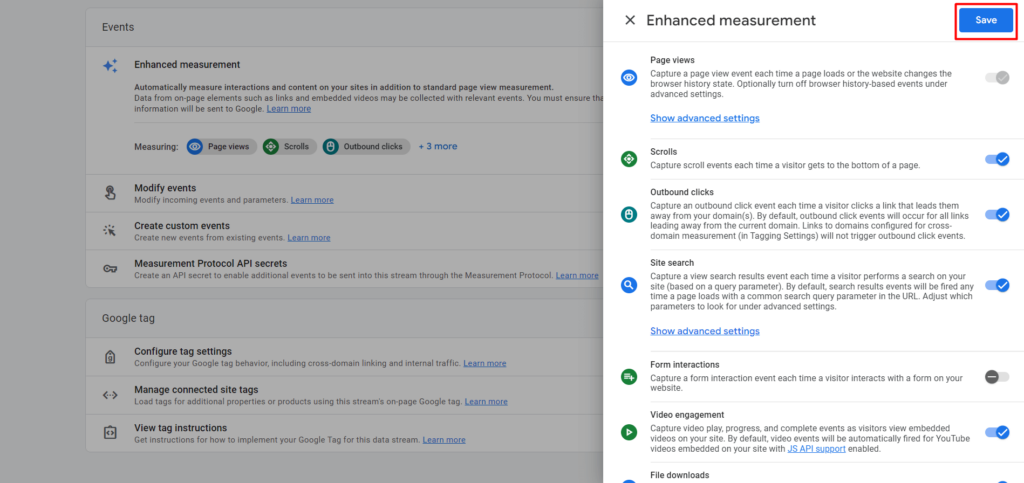Image resolution: width=1024 pixels, height=483 pixels.
Task: Open Learn more for Manage connected site tags
Action: click(x=486, y=401)
